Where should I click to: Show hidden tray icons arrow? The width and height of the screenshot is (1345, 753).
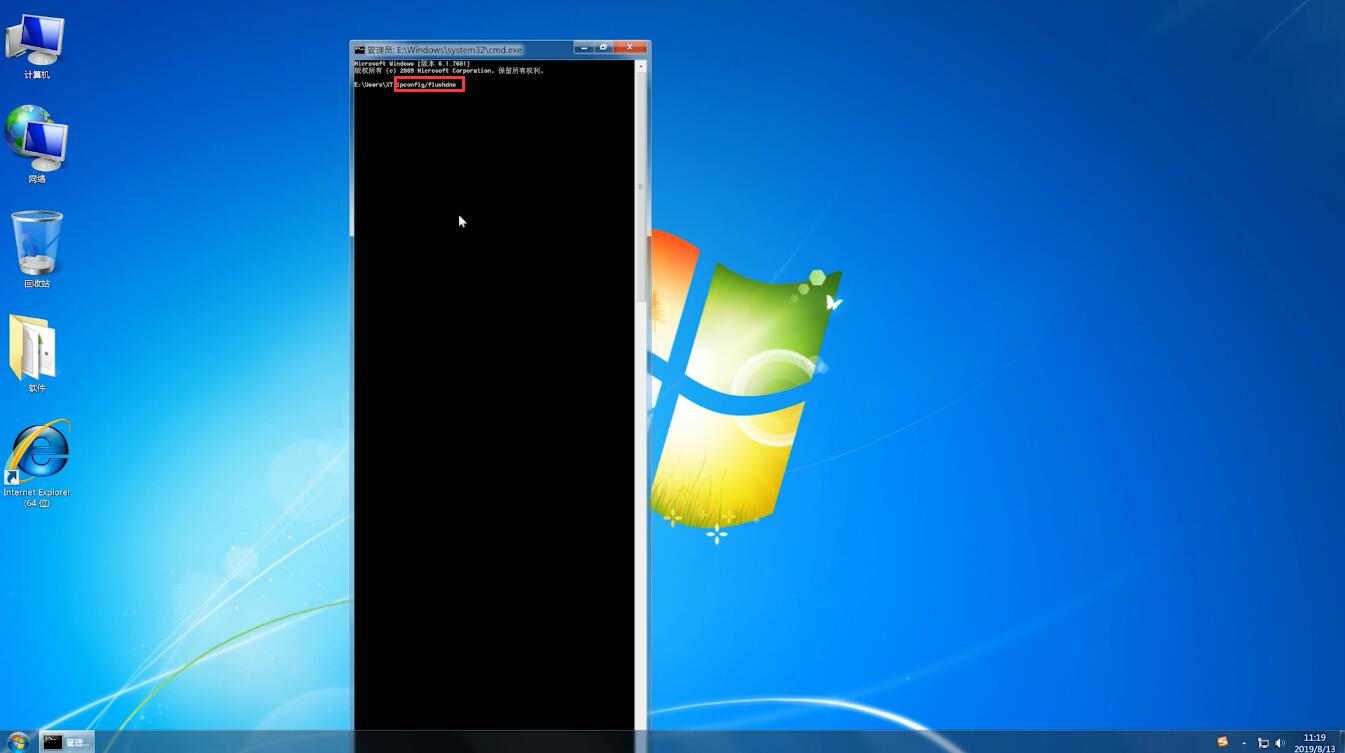tap(1244, 743)
